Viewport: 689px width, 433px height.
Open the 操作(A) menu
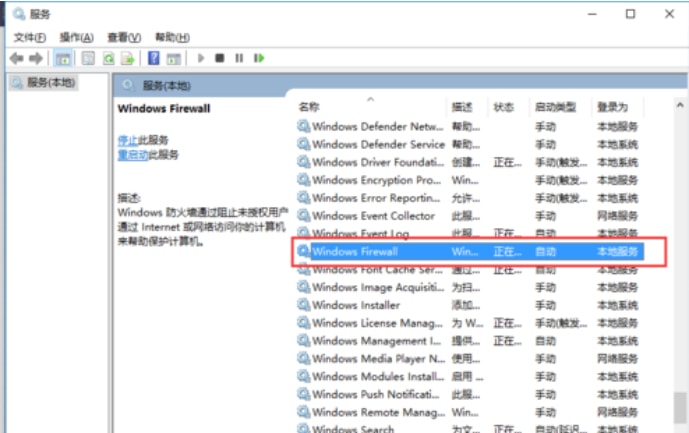pos(76,37)
